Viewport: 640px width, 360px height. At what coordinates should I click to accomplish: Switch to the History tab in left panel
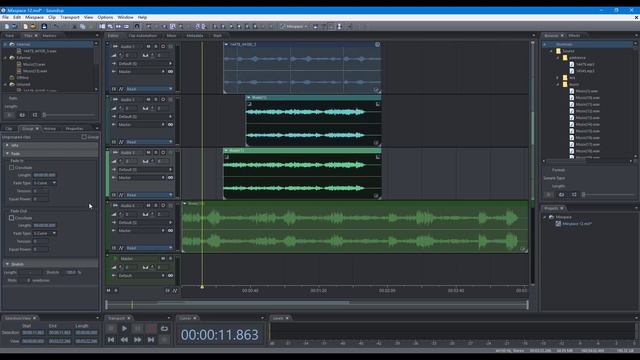coord(50,129)
